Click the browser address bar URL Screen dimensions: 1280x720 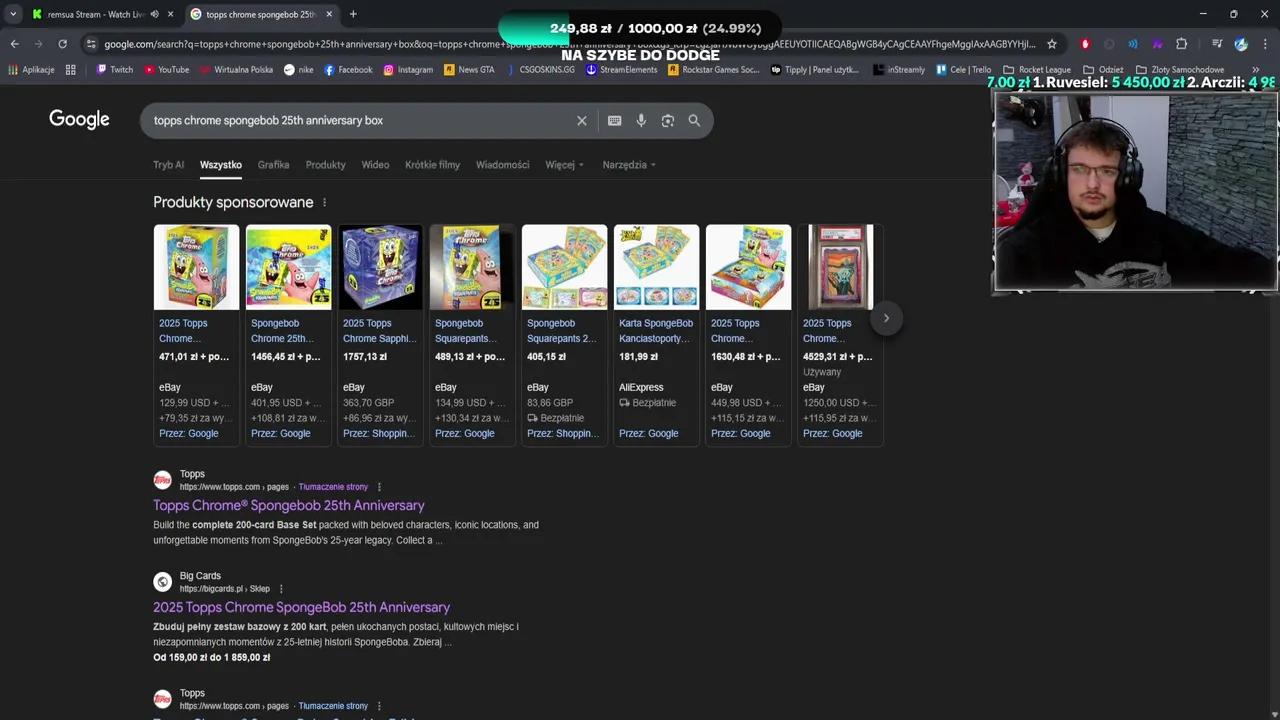(570, 44)
